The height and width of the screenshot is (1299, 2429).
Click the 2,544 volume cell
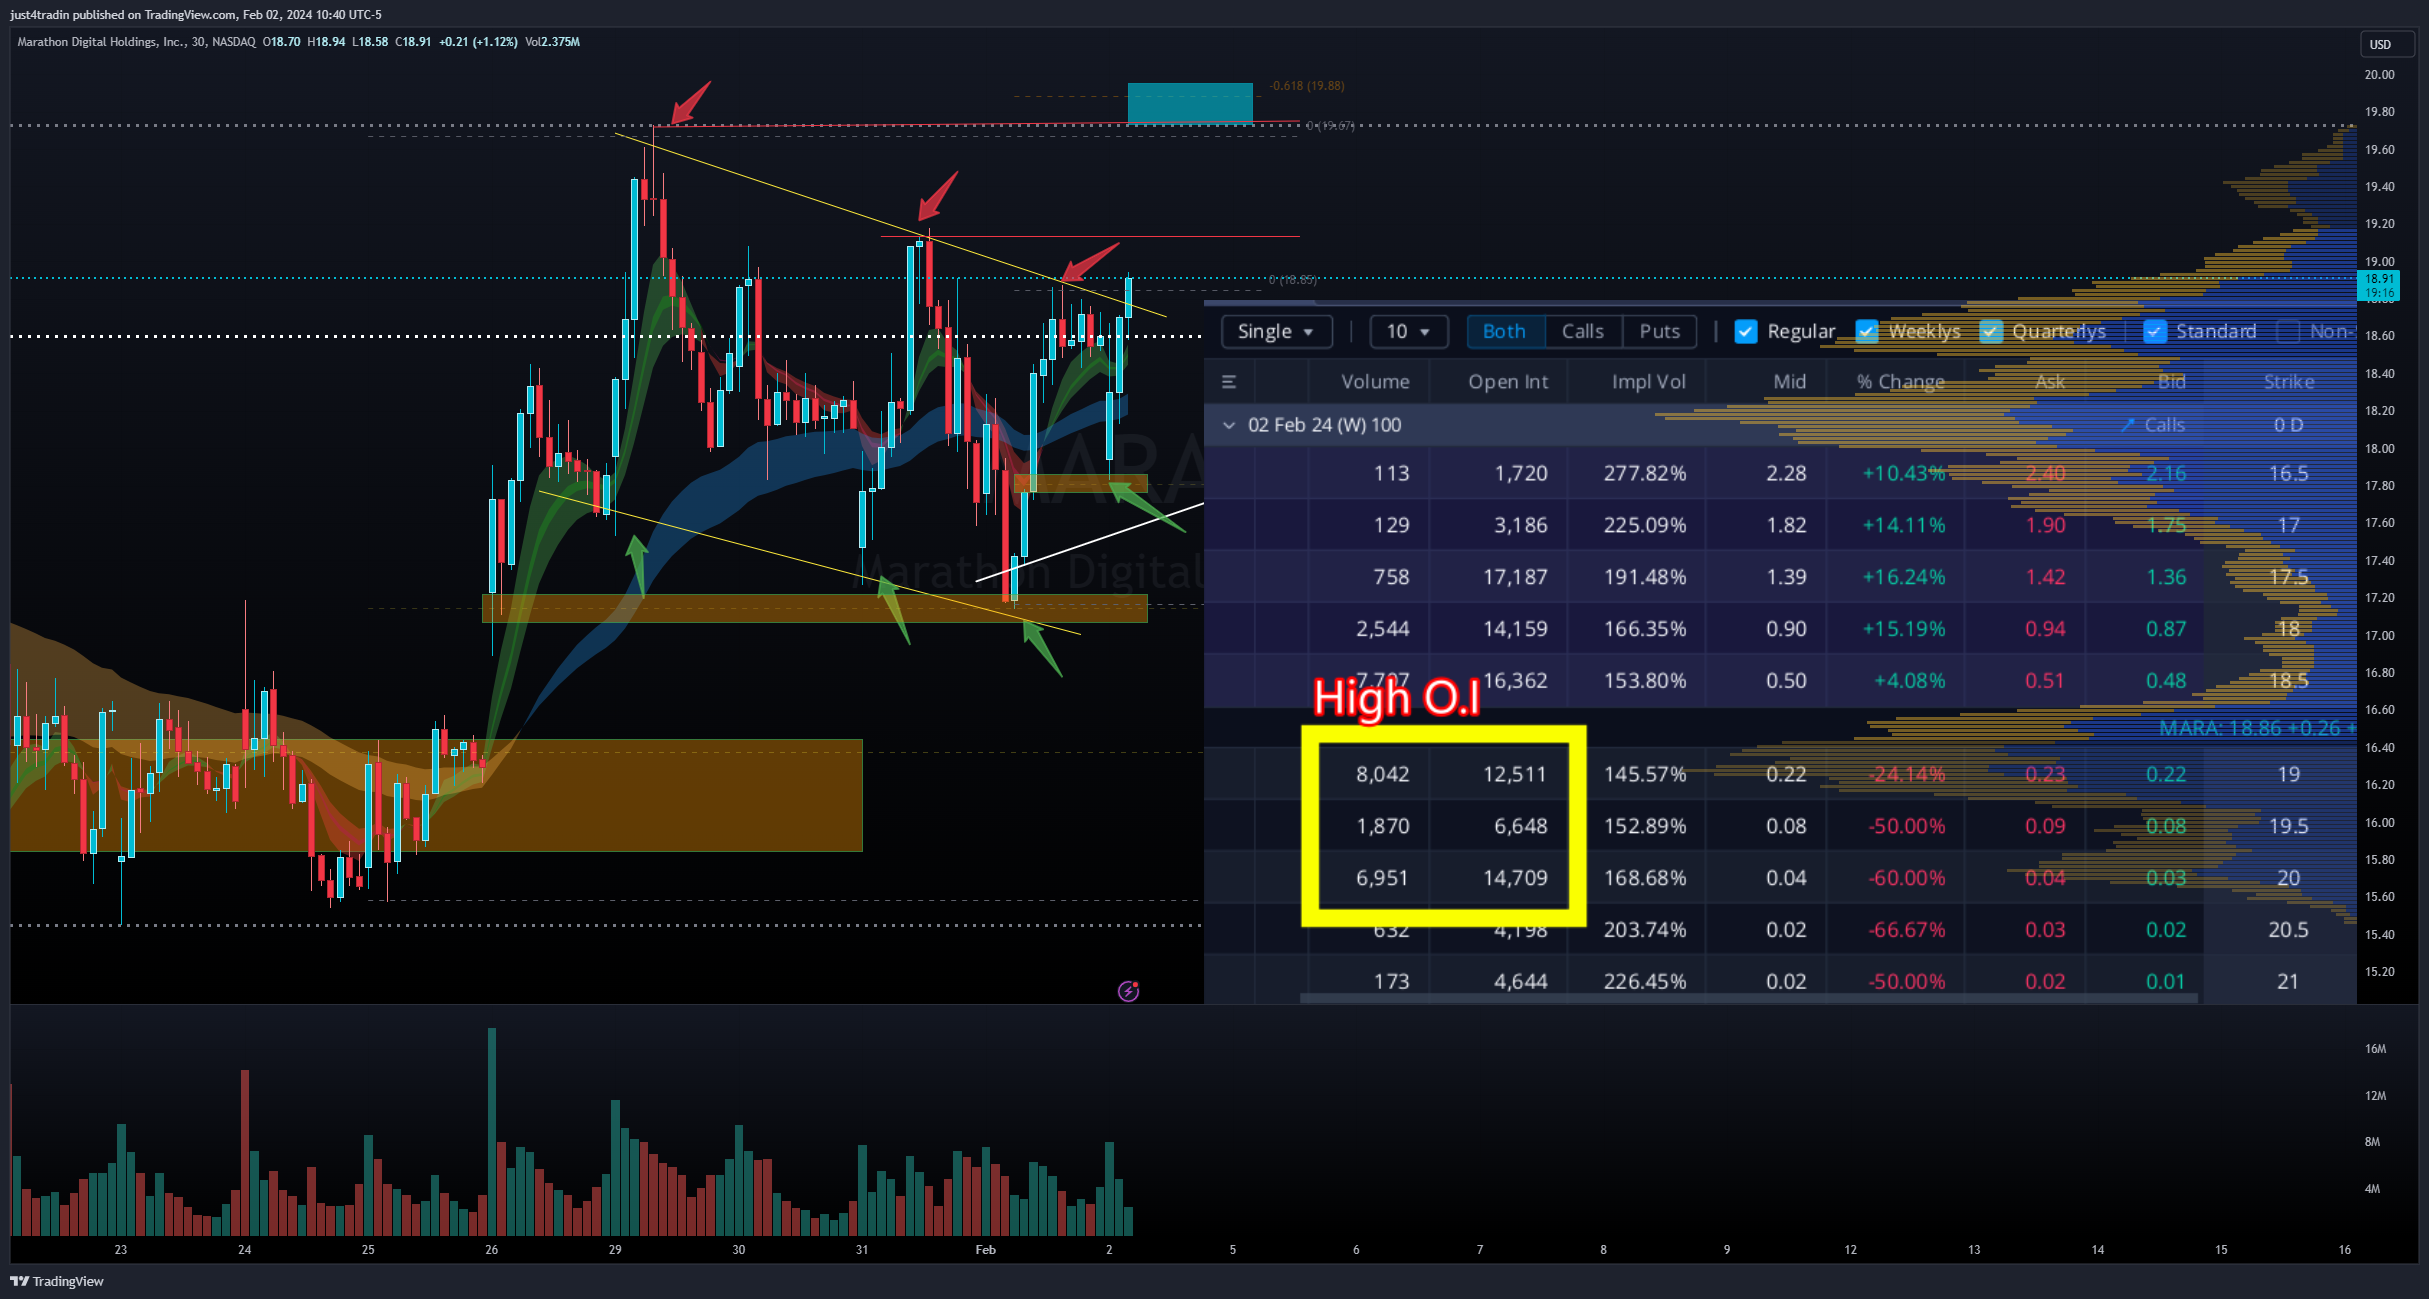pos(1382,629)
